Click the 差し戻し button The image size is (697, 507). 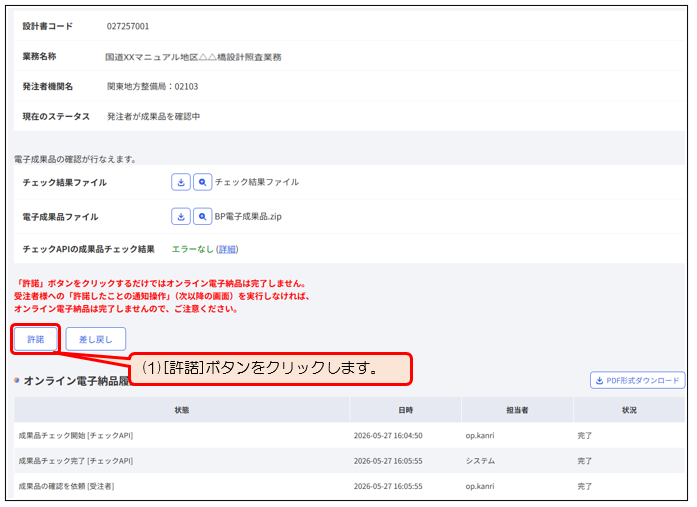(96, 339)
